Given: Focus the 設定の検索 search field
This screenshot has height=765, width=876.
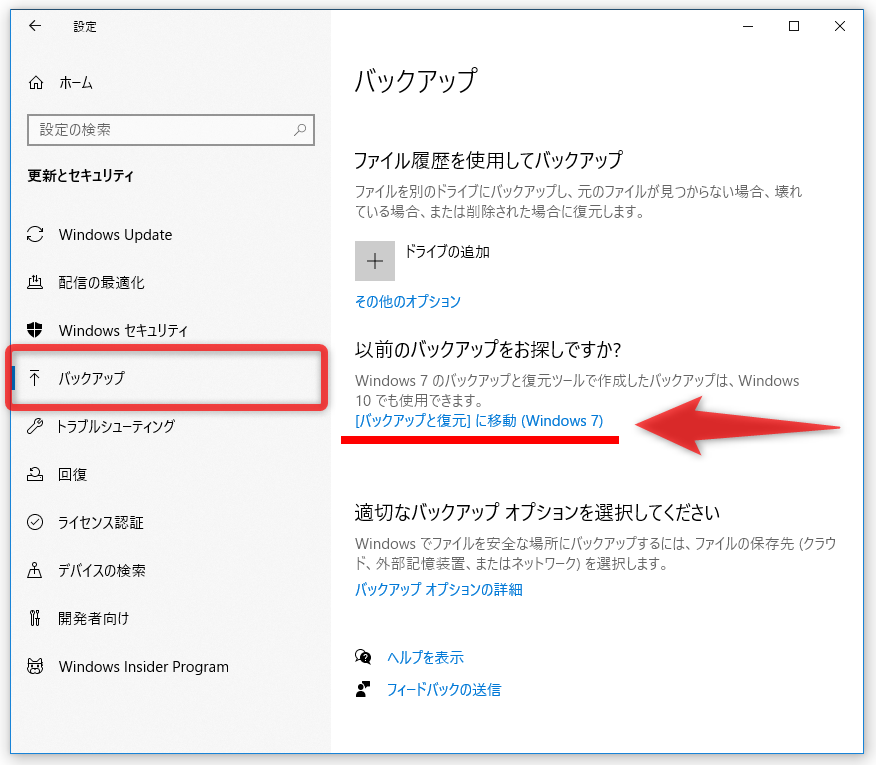Looking at the screenshot, I should 171,130.
